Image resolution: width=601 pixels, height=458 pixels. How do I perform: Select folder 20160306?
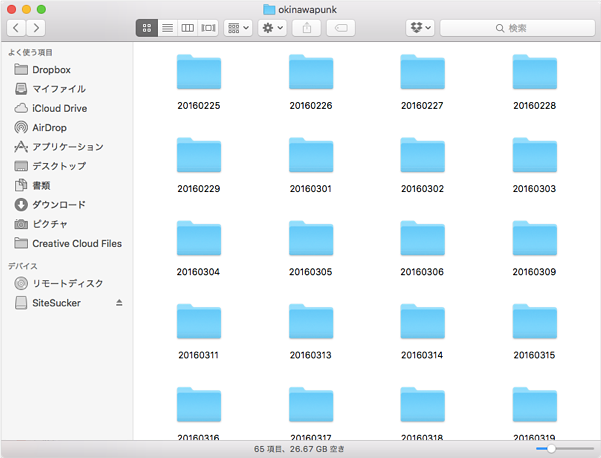422,249
